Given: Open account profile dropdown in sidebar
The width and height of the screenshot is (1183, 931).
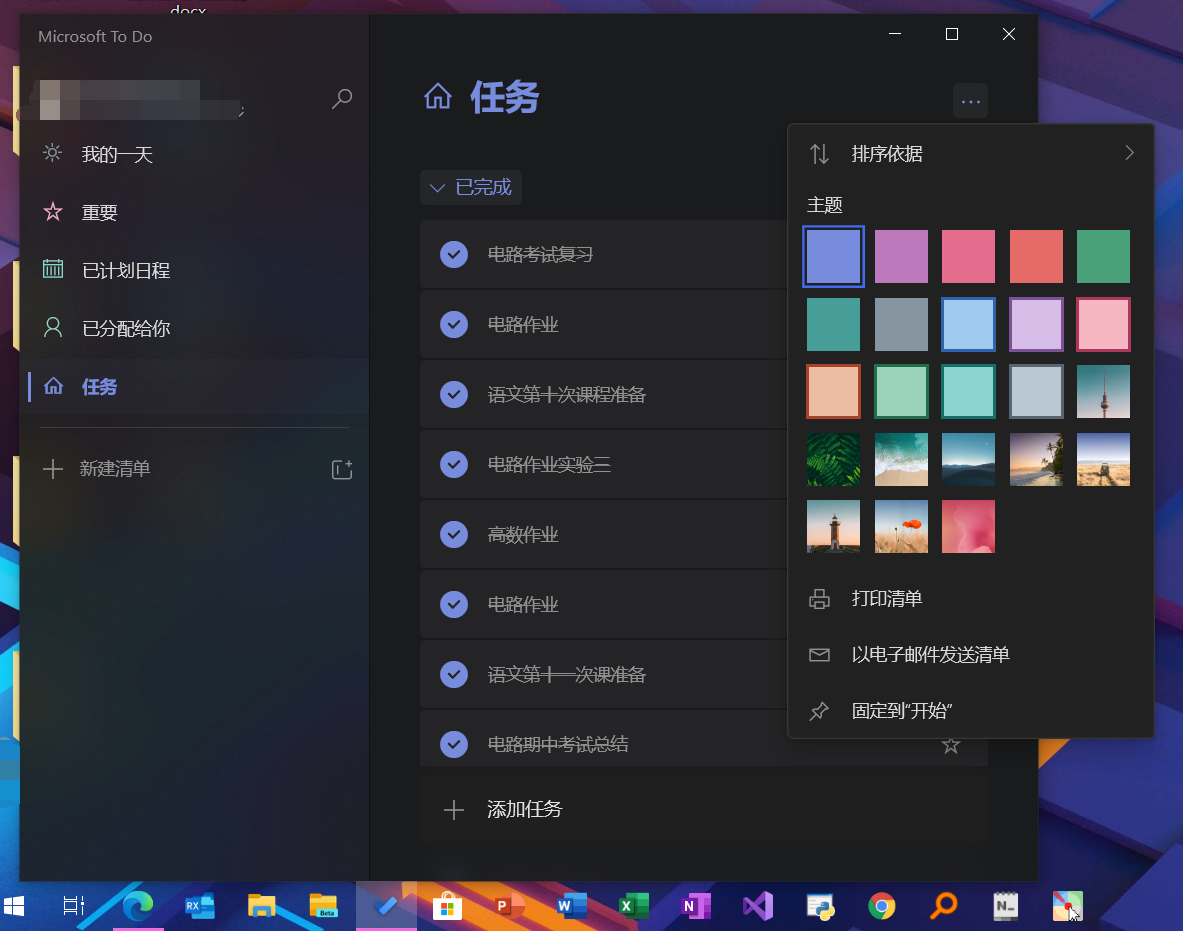Looking at the screenshot, I should click(x=140, y=100).
